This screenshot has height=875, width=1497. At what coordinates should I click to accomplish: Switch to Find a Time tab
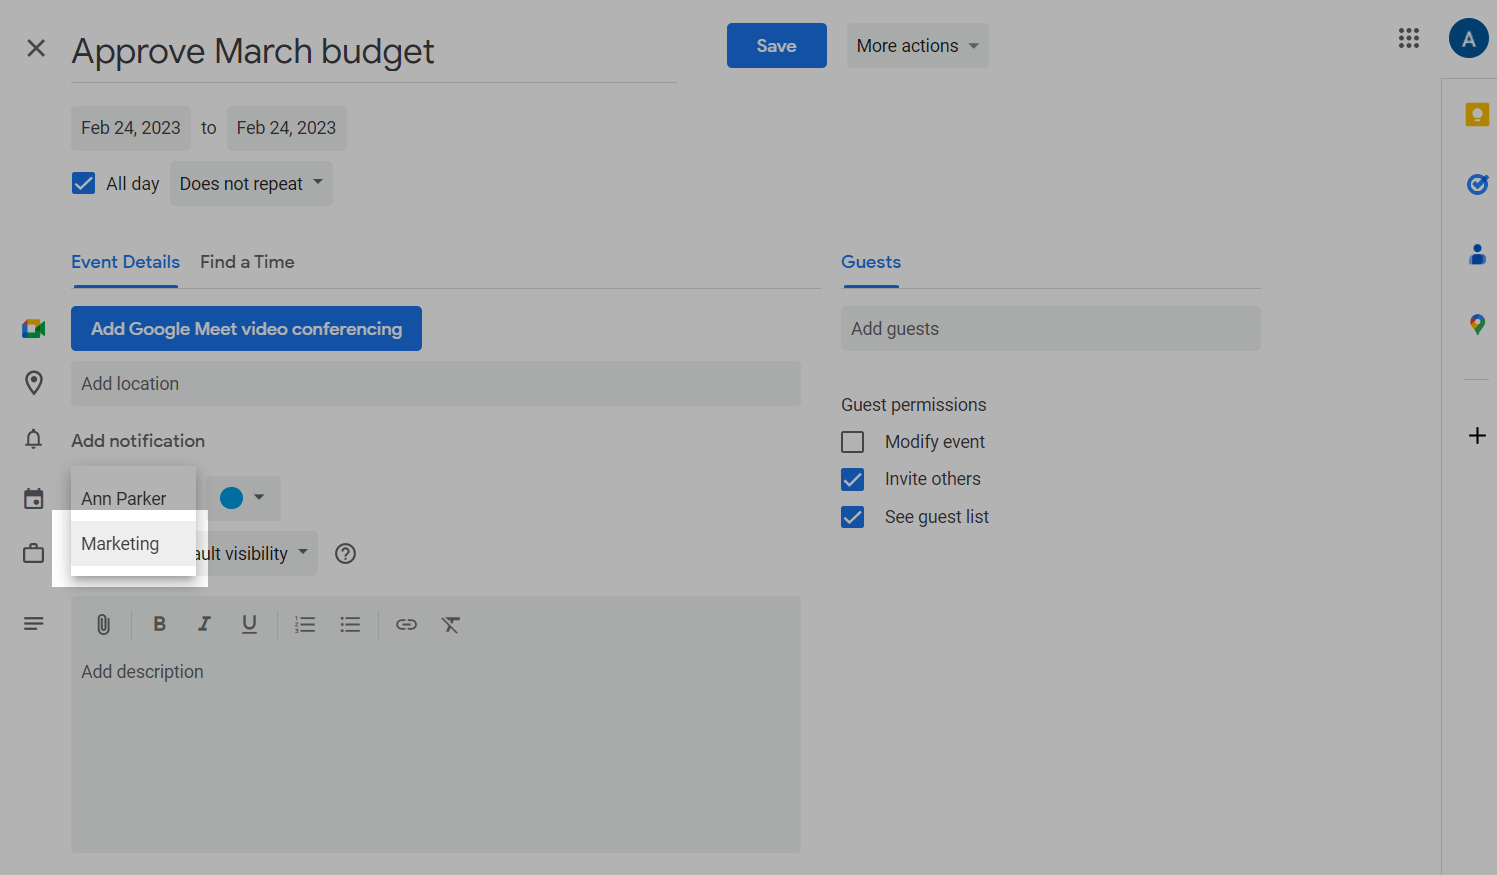pos(247,262)
